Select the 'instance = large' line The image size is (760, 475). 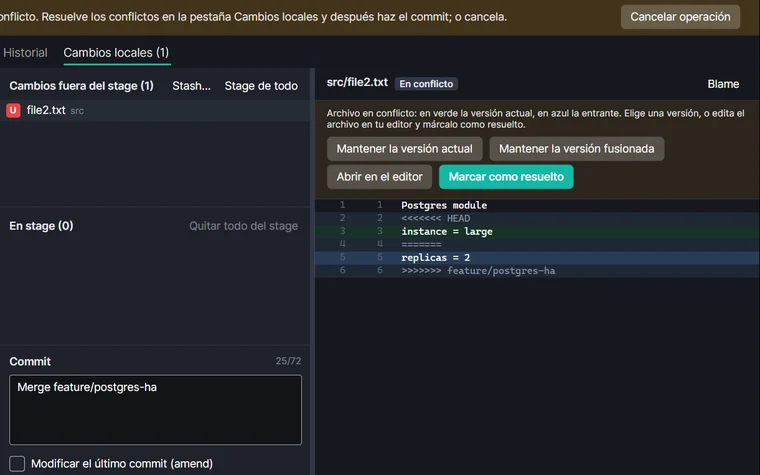(x=537, y=231)
